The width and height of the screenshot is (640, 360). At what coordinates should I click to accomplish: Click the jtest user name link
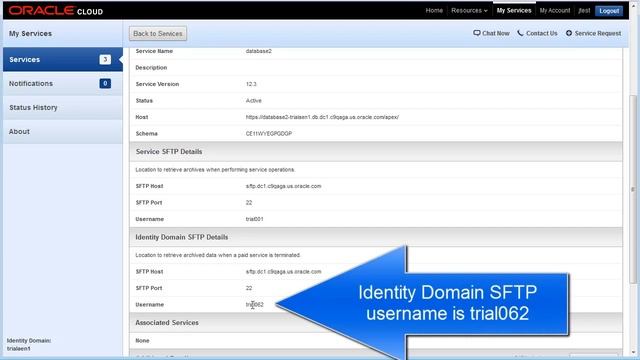pyautogui.click(x=584, y=11)
